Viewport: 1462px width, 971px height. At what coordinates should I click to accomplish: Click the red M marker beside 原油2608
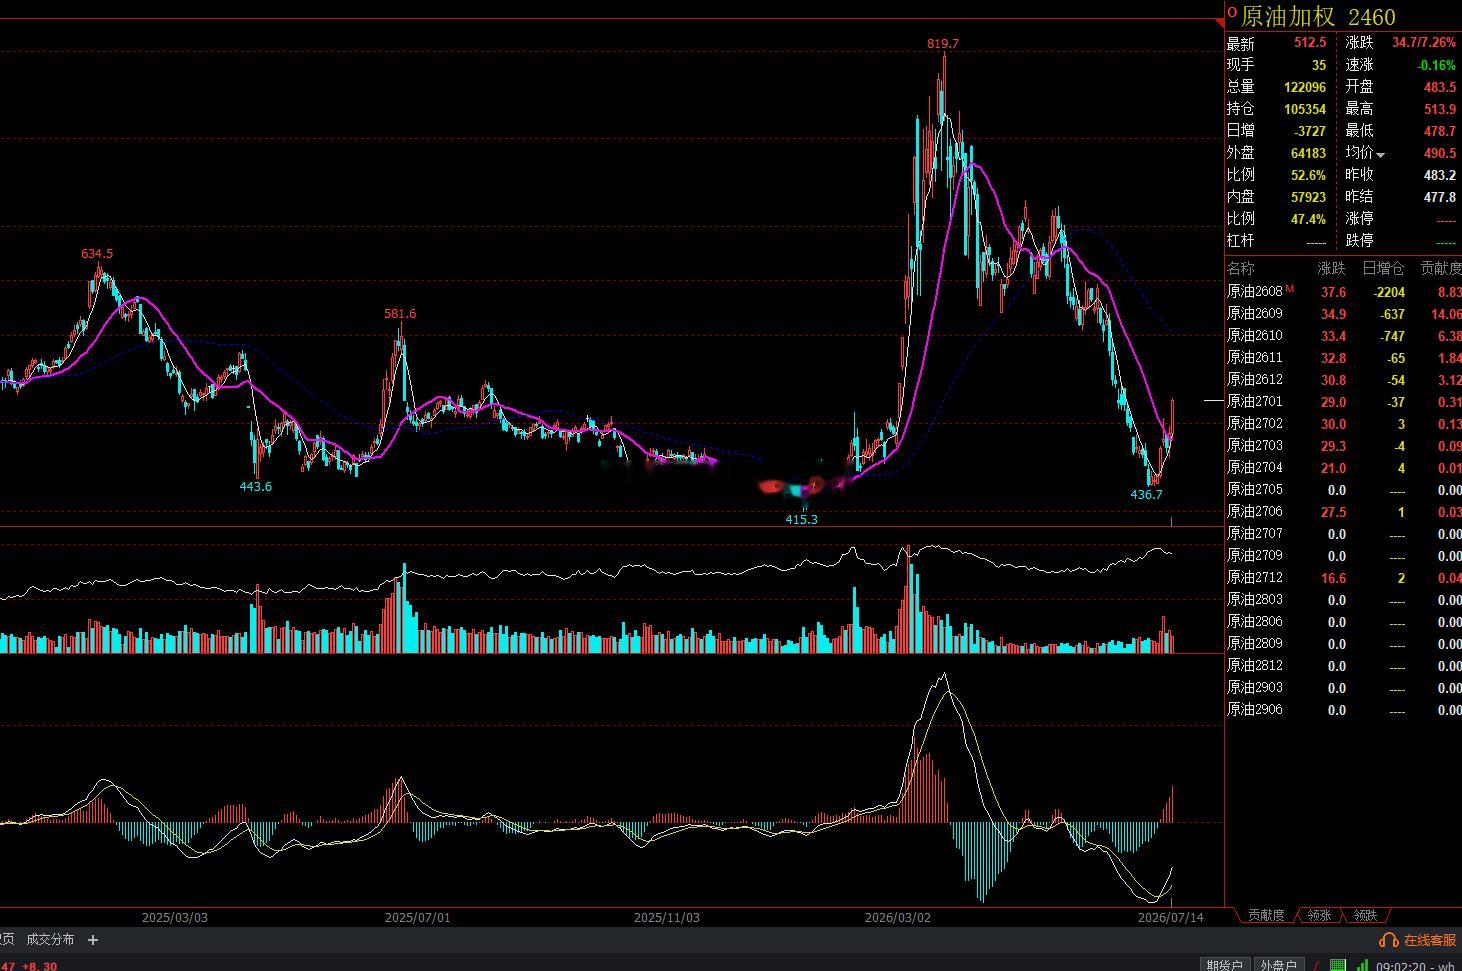1290,289
